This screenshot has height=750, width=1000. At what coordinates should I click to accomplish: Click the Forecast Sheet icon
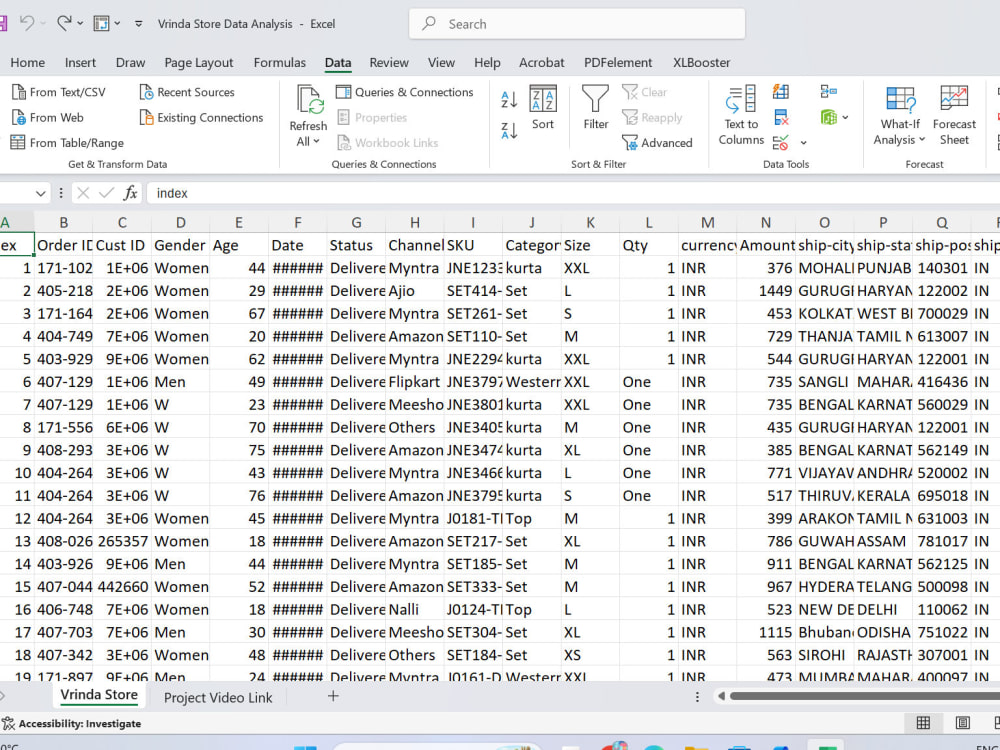954,115
